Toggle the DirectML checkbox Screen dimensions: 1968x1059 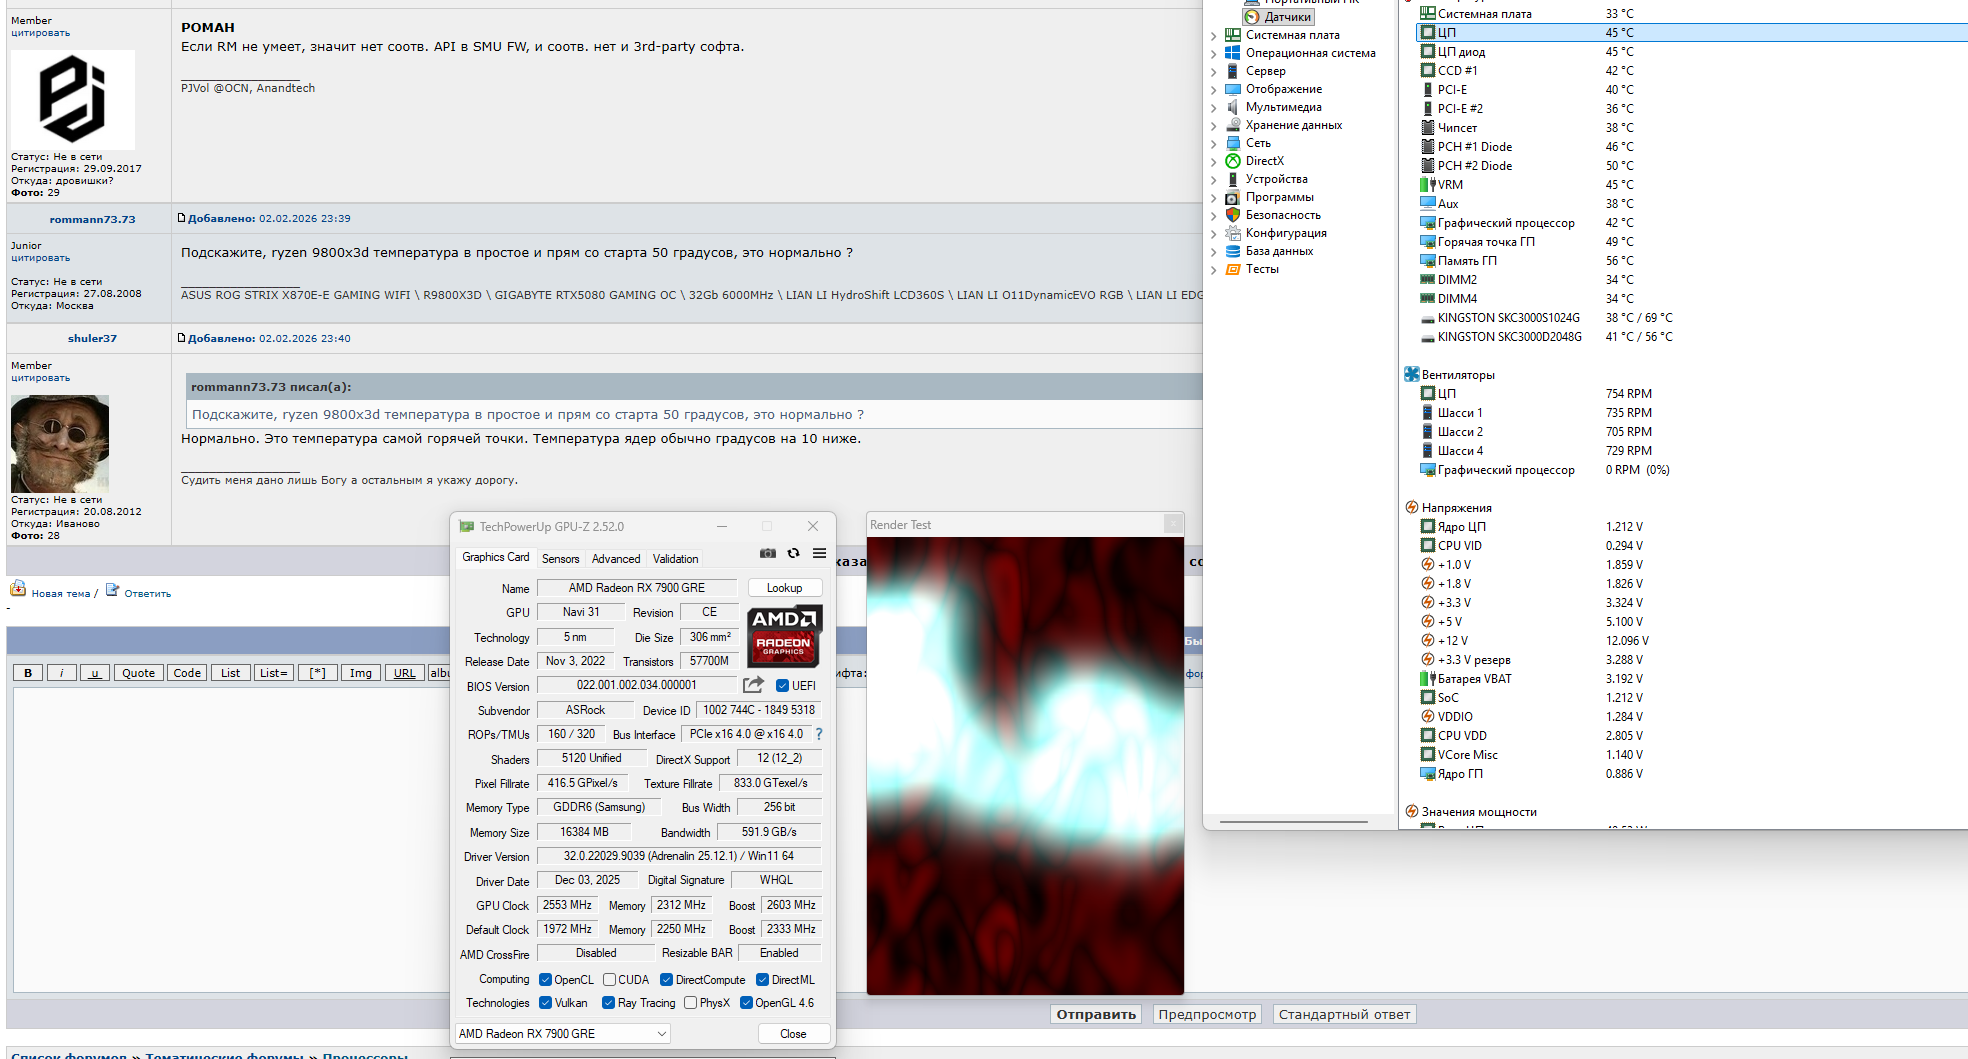point(762,980)
